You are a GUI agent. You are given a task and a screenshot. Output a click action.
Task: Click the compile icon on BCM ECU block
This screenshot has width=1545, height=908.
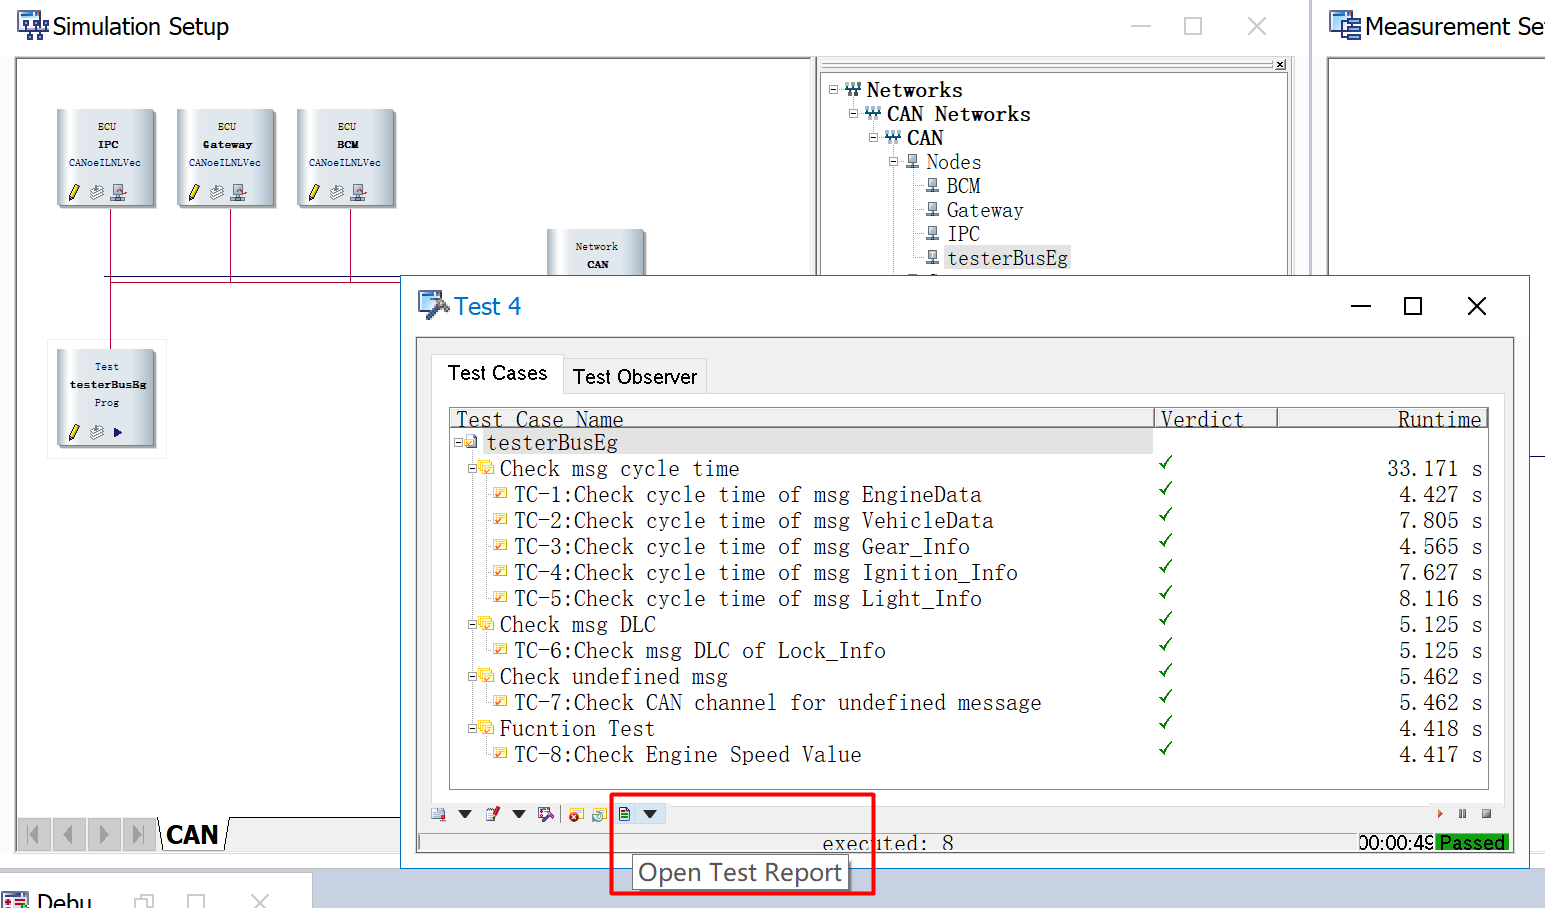coord(337,192)
